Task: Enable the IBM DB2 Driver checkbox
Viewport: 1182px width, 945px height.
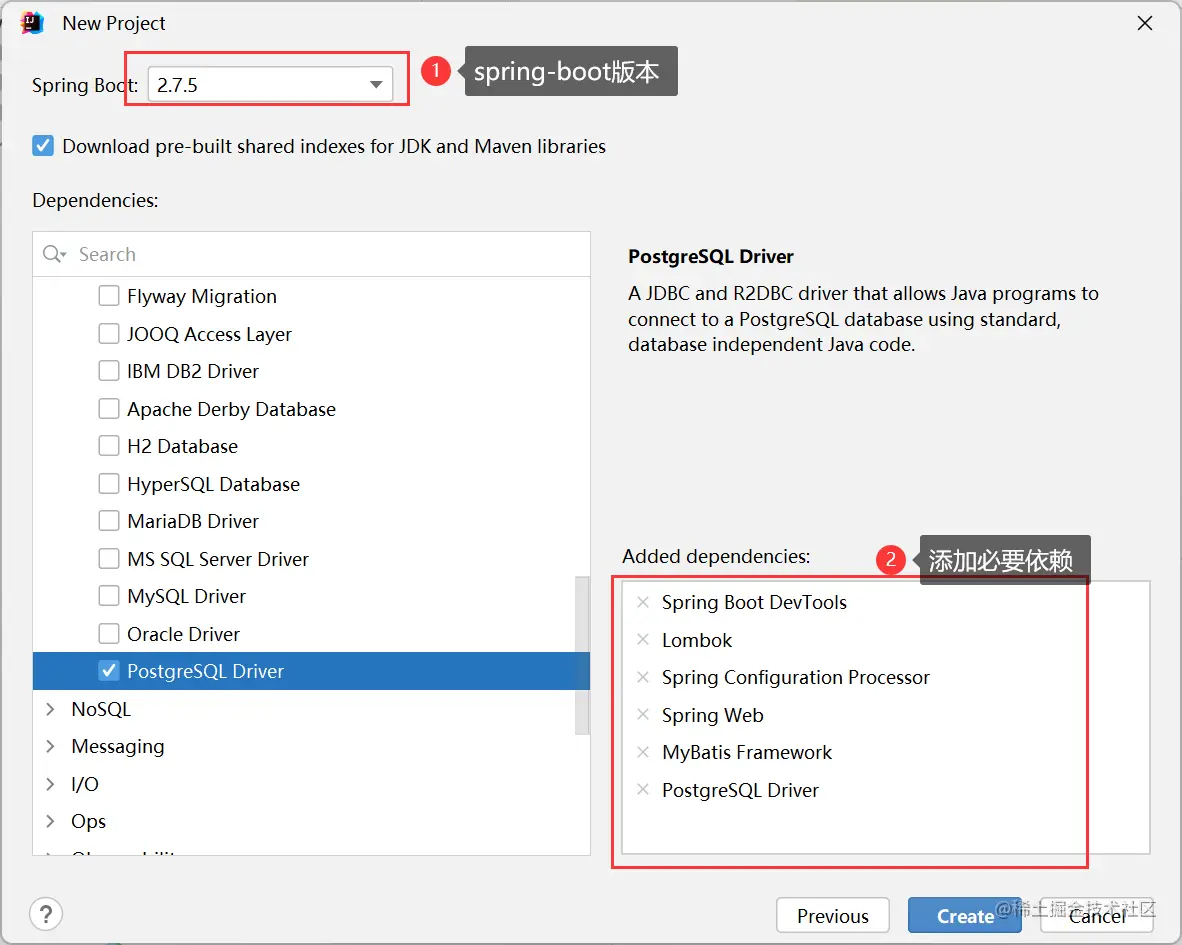Action: 109,371
